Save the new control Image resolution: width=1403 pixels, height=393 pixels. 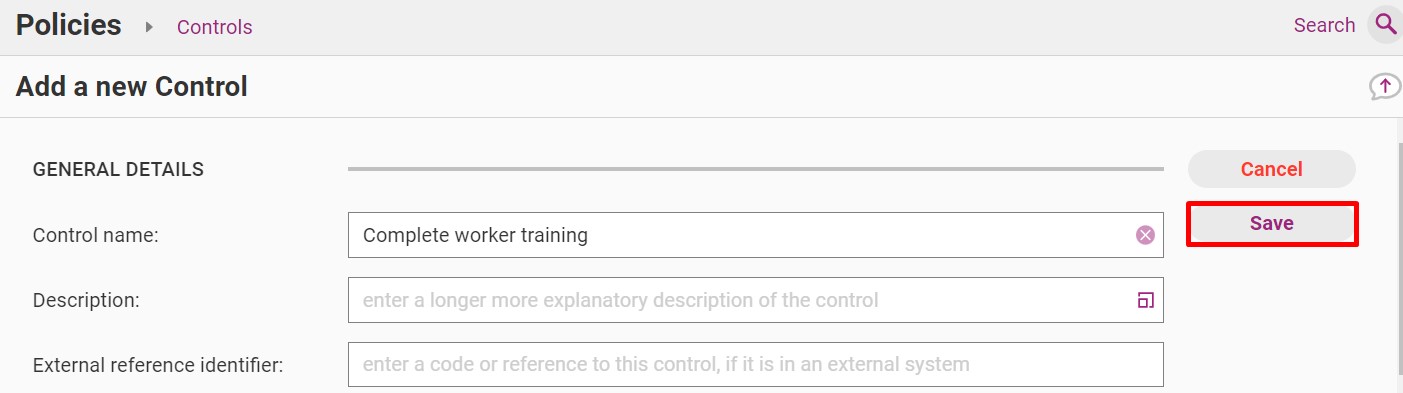coord(1271,223)
